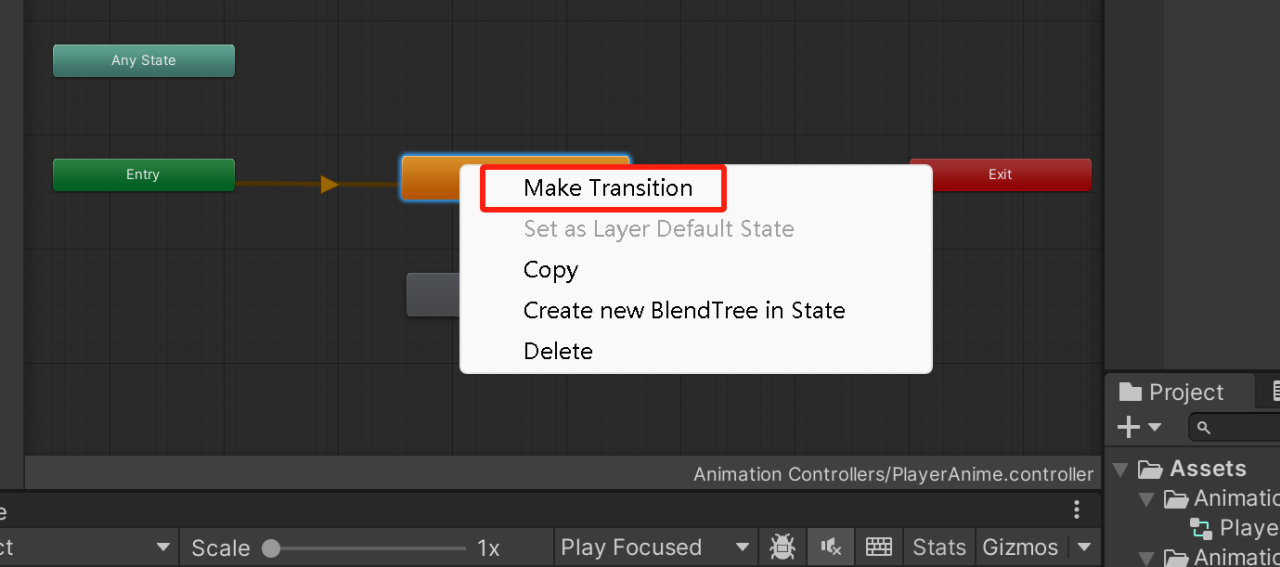Choose Create new BlendTree in State
Image resolution: width=1280 pixels, height=567 pixels.
click(x=684, y=311)
